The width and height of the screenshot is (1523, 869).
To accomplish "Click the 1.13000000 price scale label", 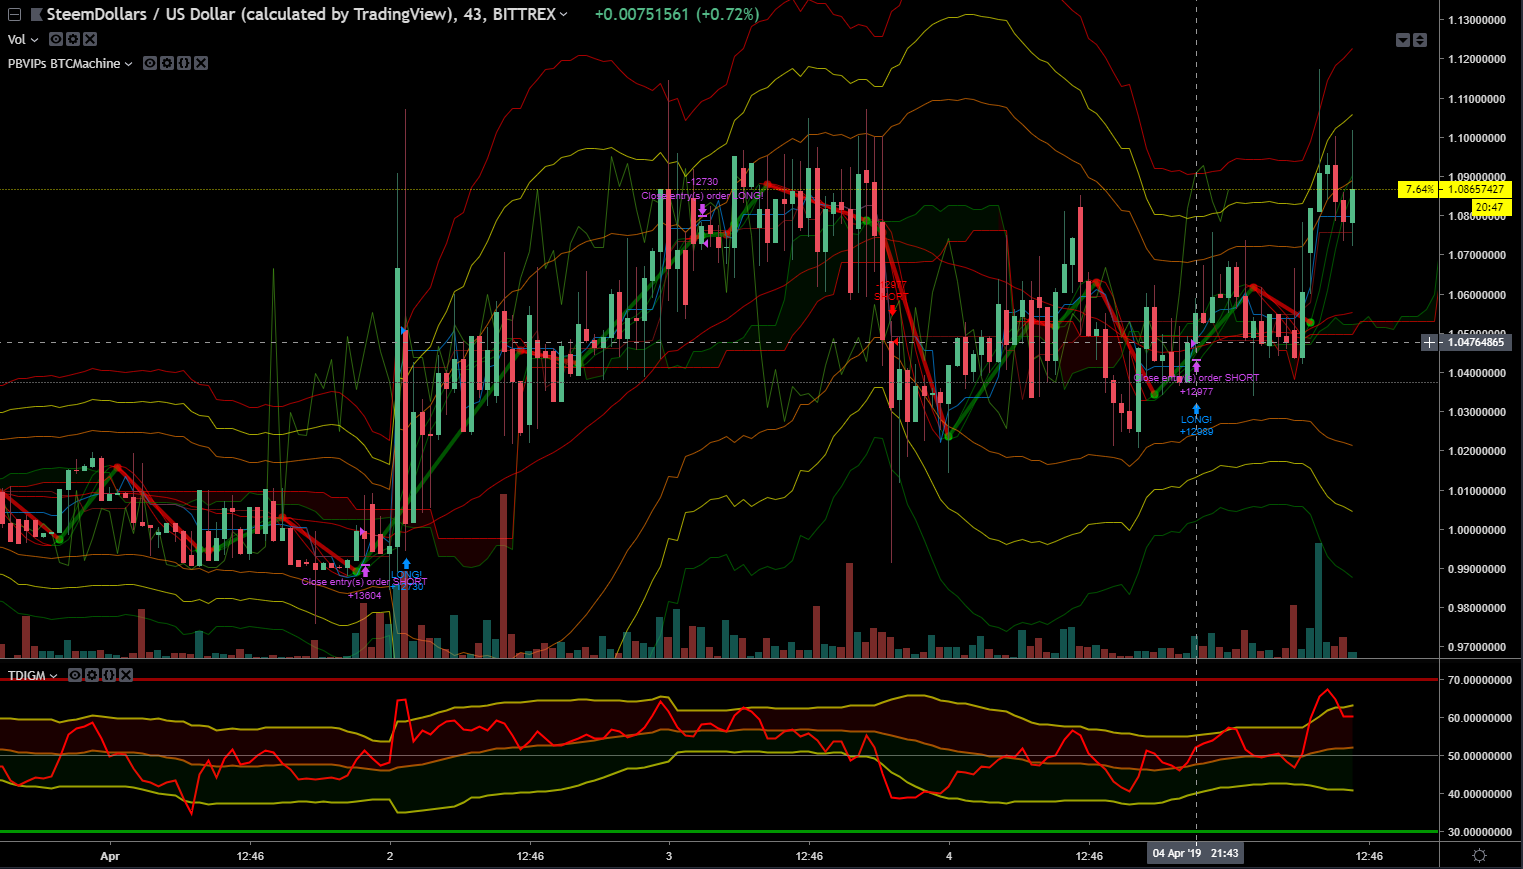I will pyautogui.click(x=1477, y=20).
